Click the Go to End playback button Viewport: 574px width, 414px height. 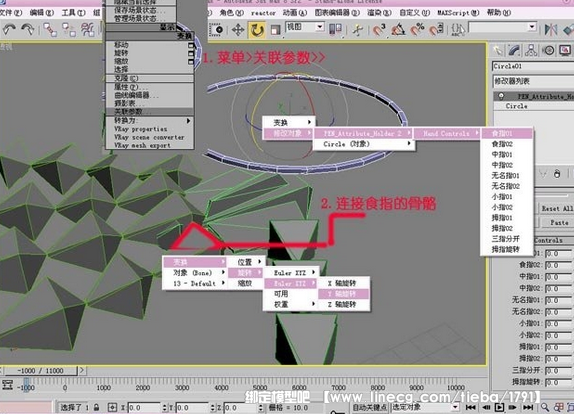coord(528,407)
